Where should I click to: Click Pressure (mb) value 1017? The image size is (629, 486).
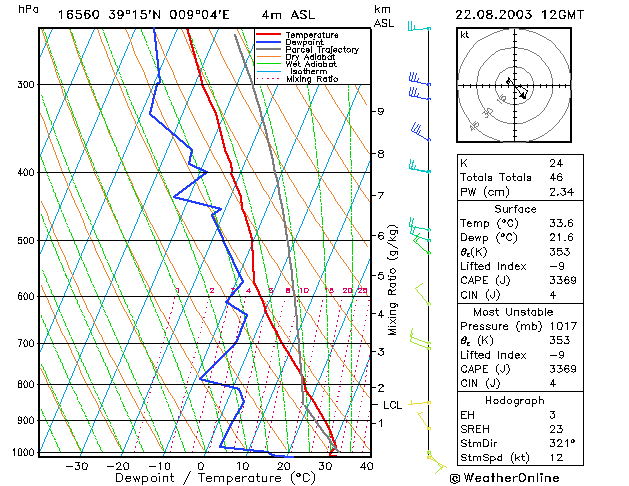click(563, 326)
